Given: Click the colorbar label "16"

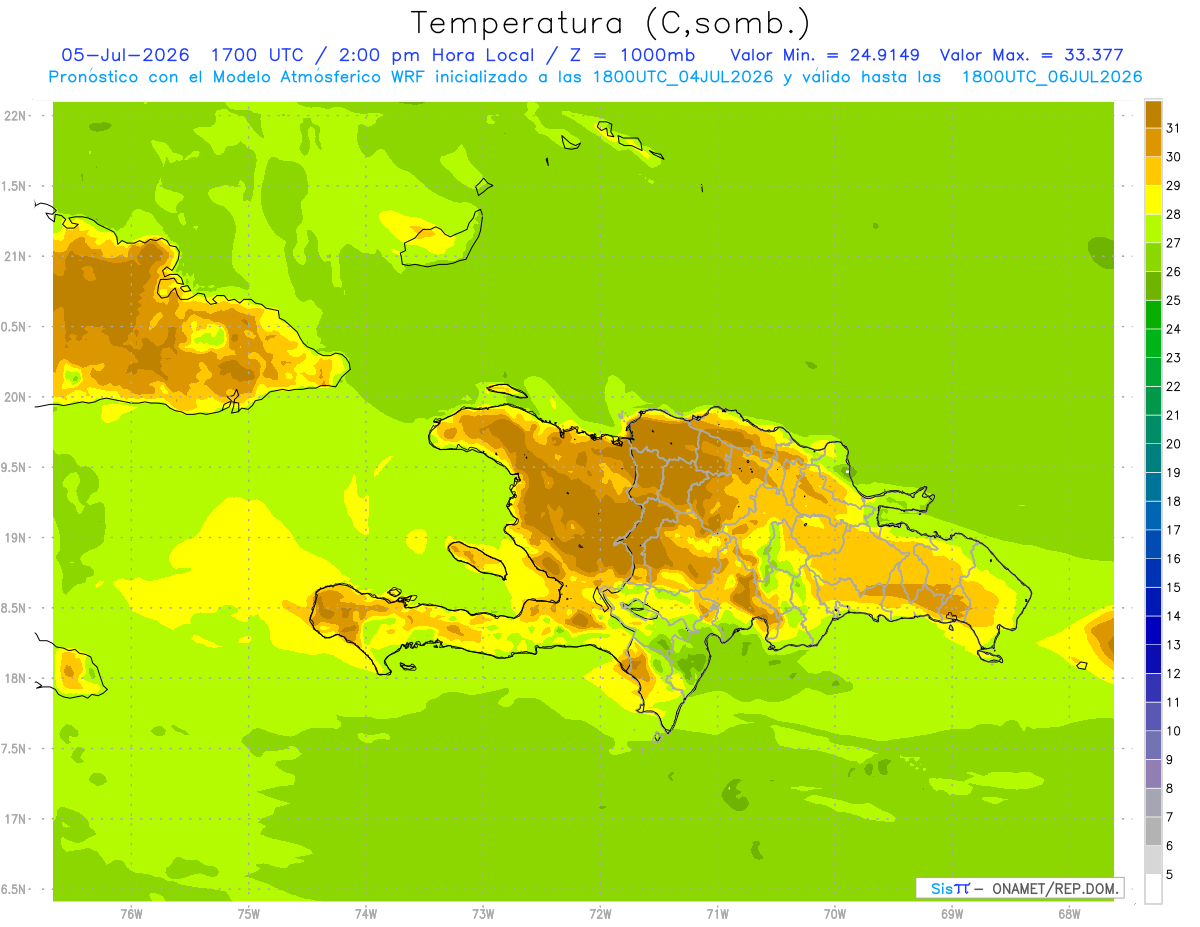Looking at the screenshot, I should pos(1173,559).
